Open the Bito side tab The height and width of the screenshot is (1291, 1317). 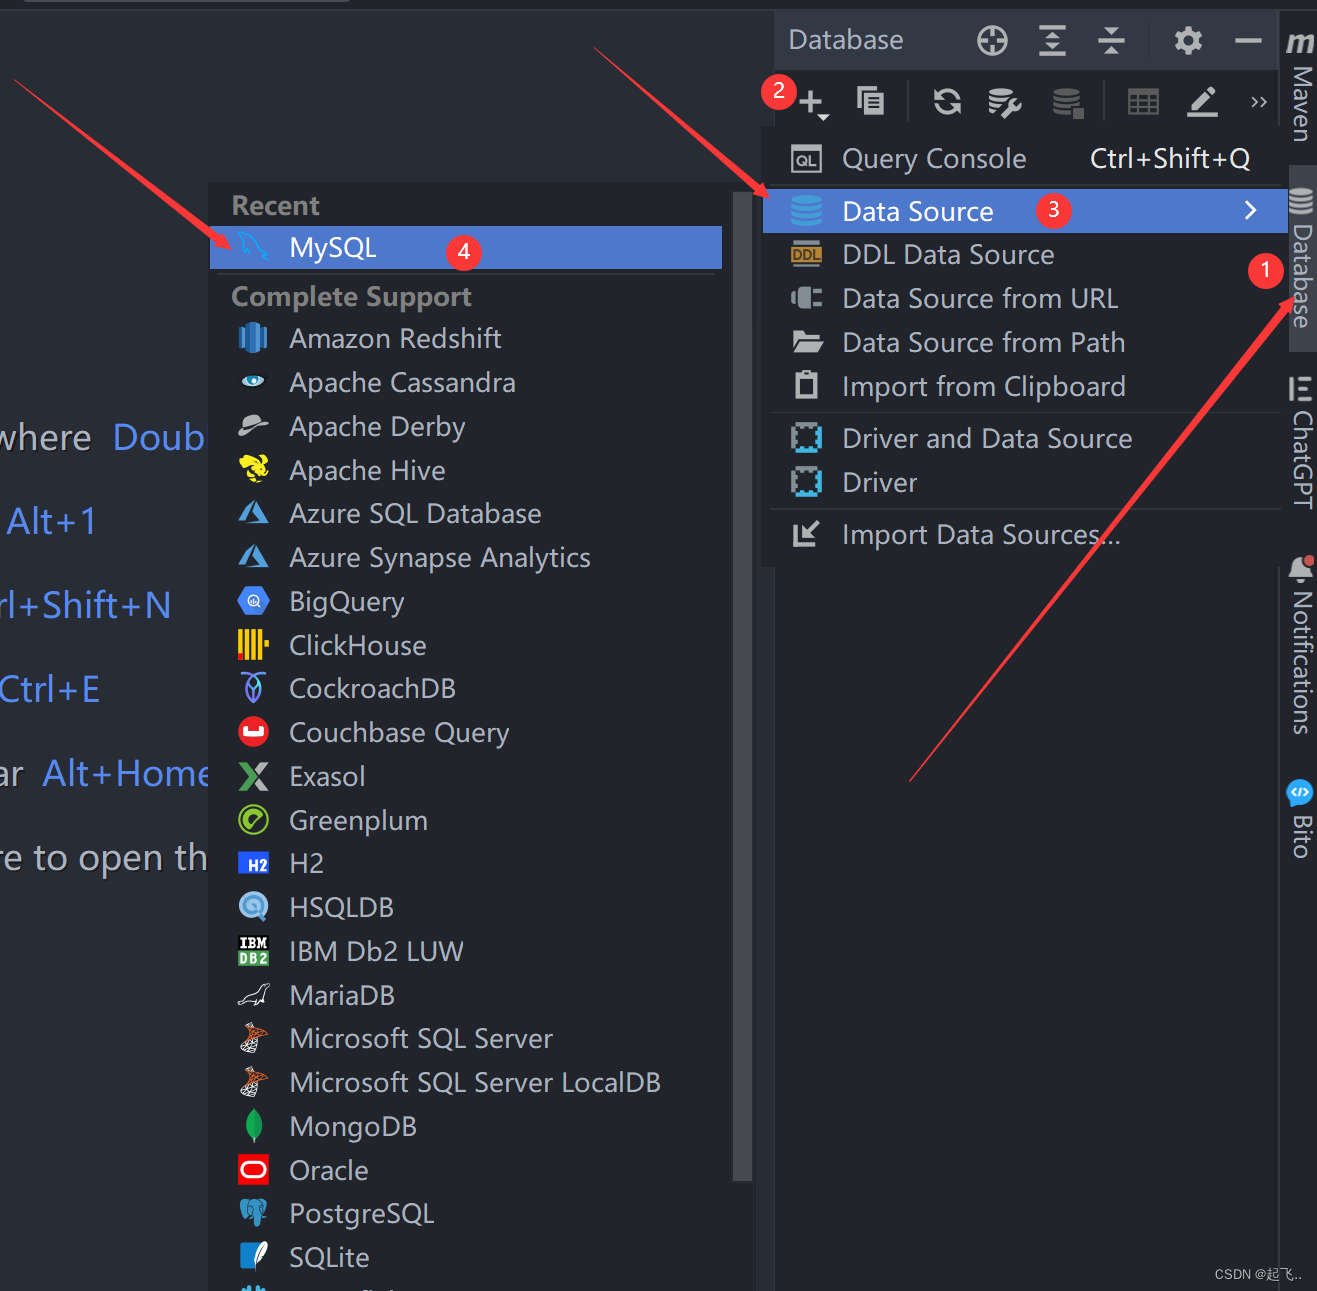[x=1300, y=818]
